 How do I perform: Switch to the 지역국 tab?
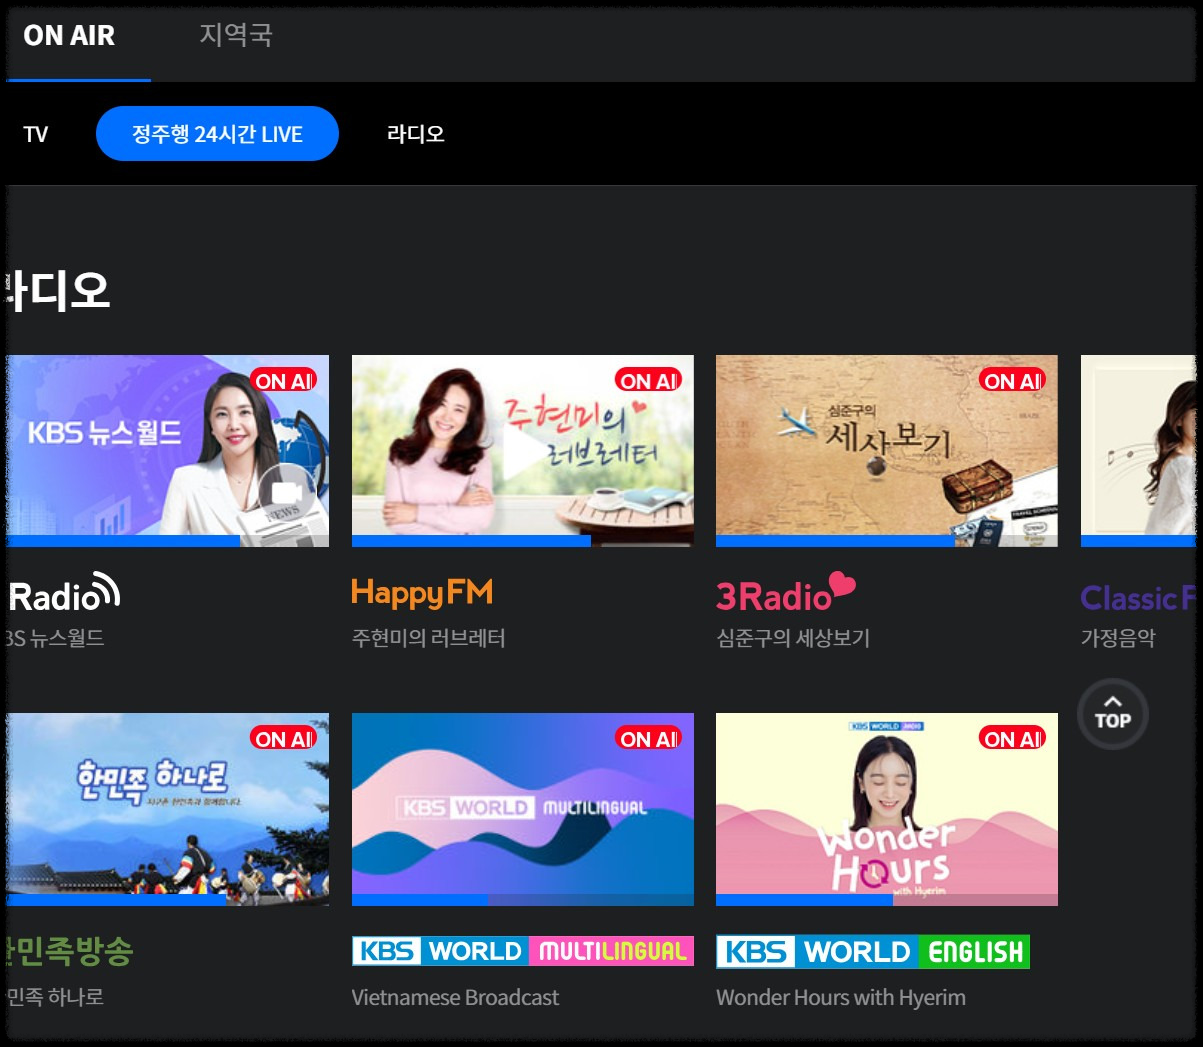236,35
